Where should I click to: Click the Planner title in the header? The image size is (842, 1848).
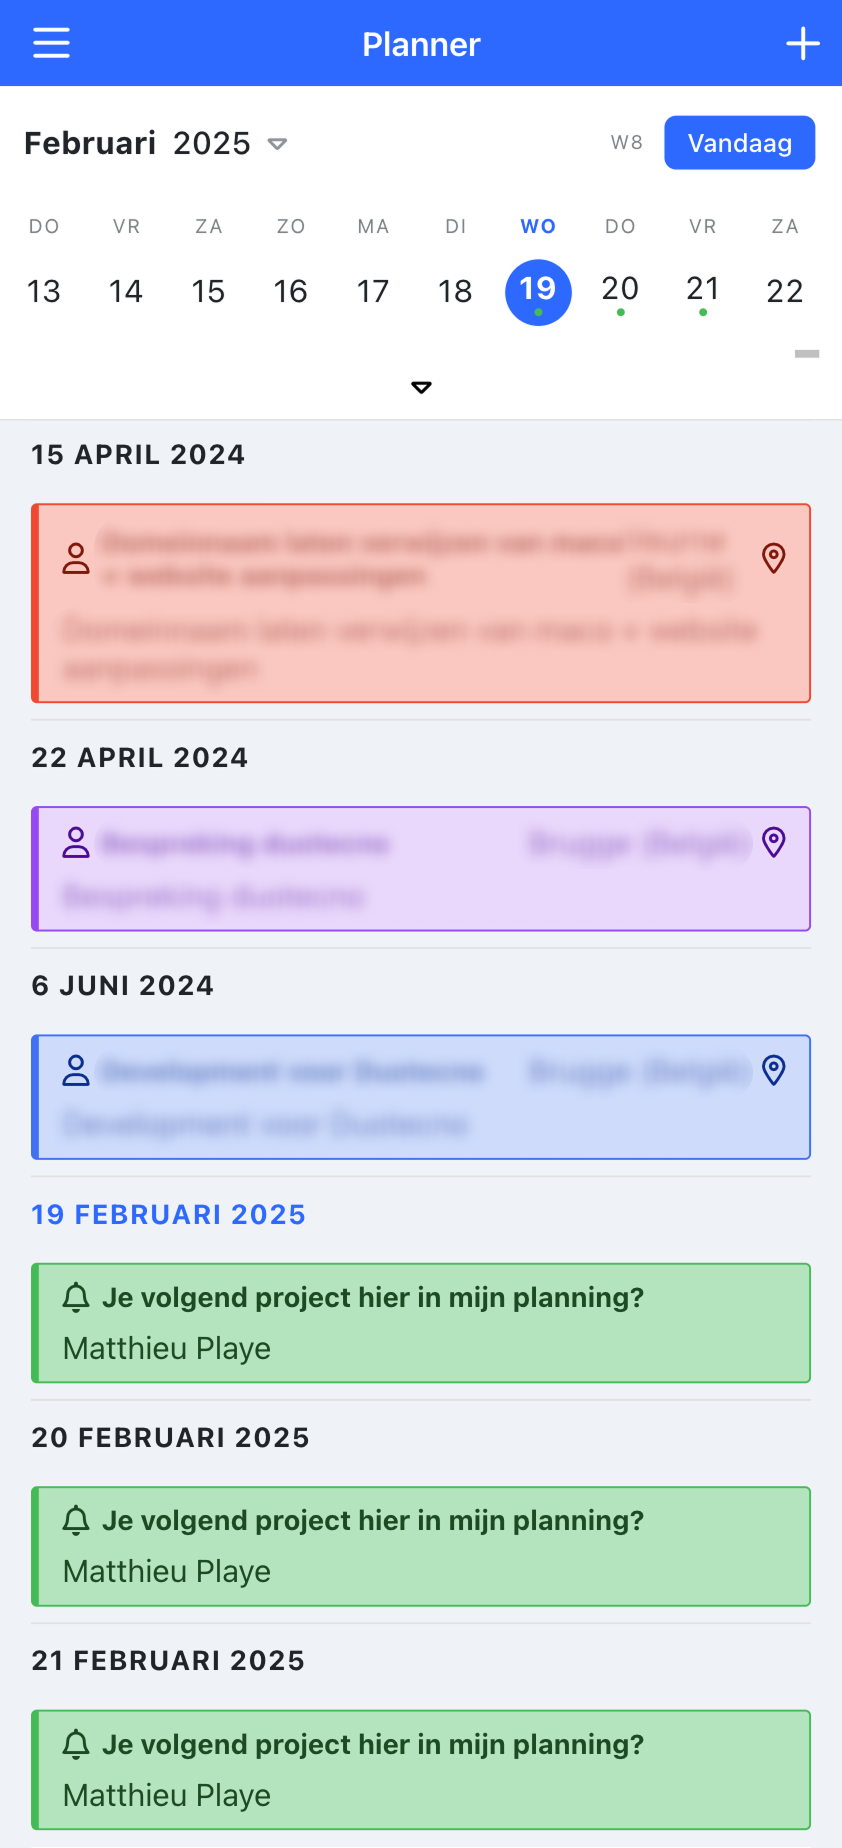coord(421,43)
